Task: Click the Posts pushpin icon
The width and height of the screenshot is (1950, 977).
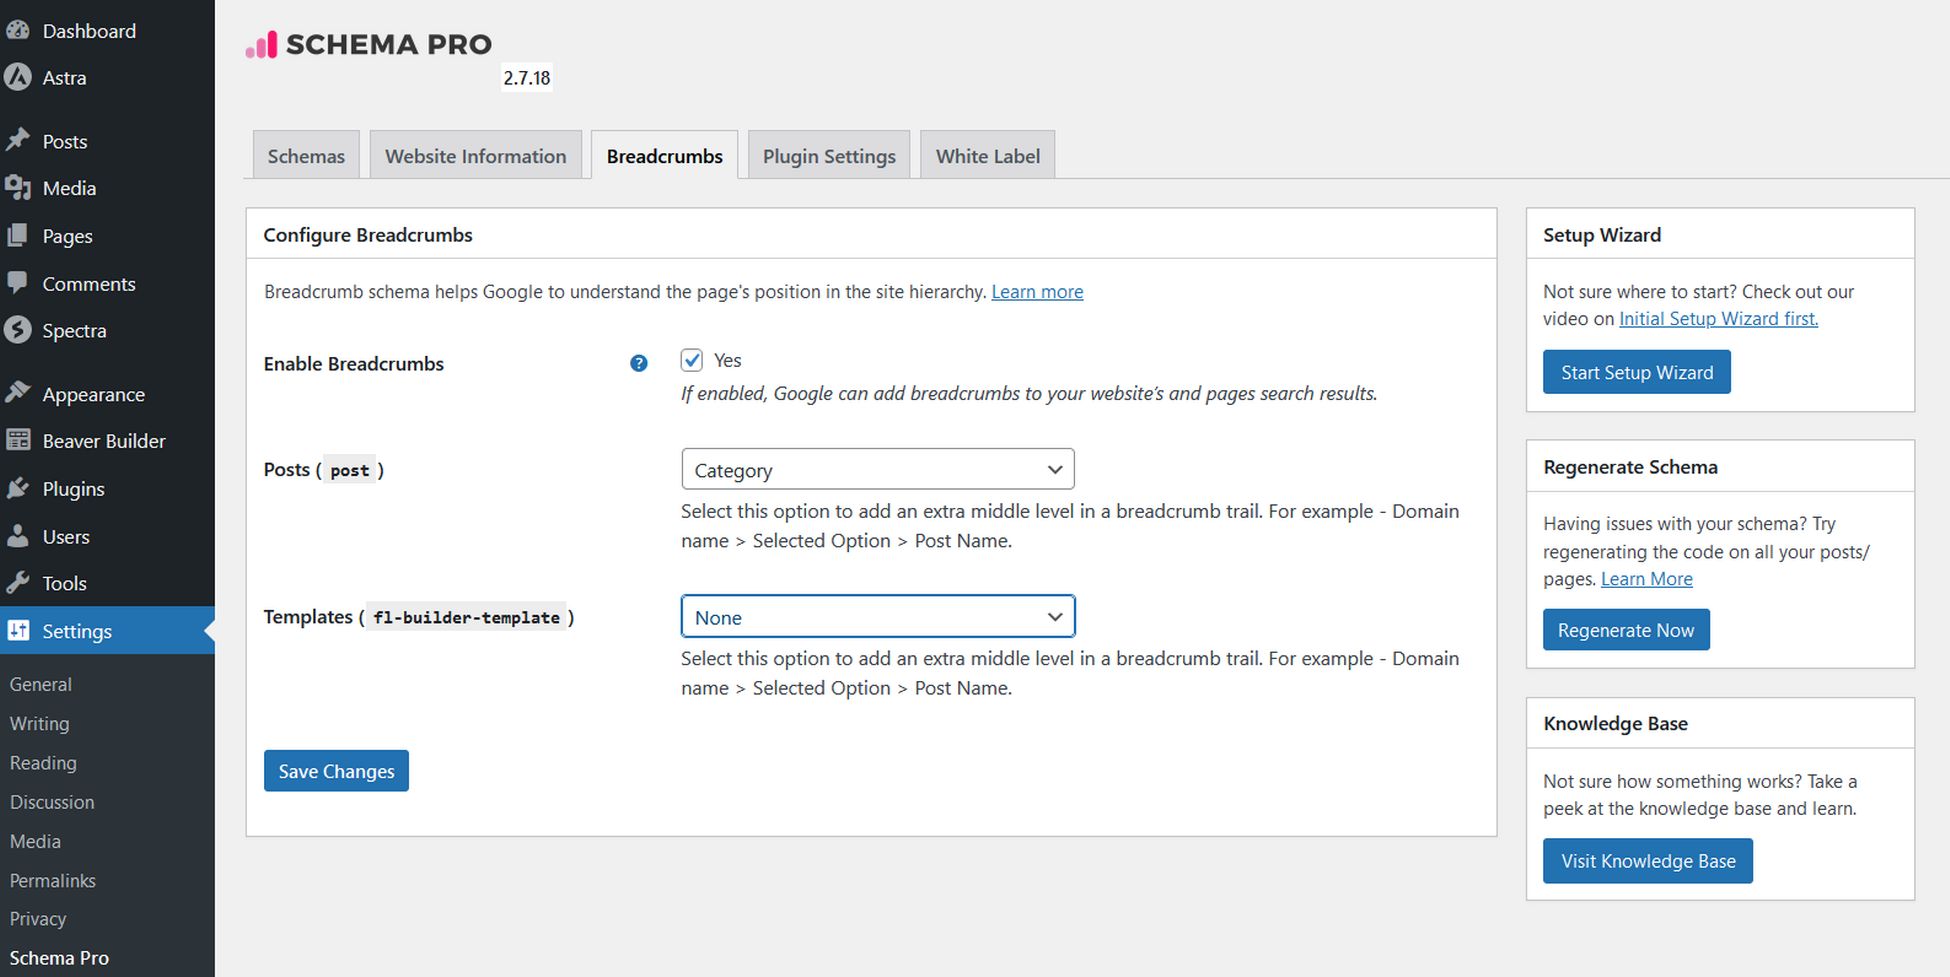Action: pyautogui.click(x=18, y=140)
